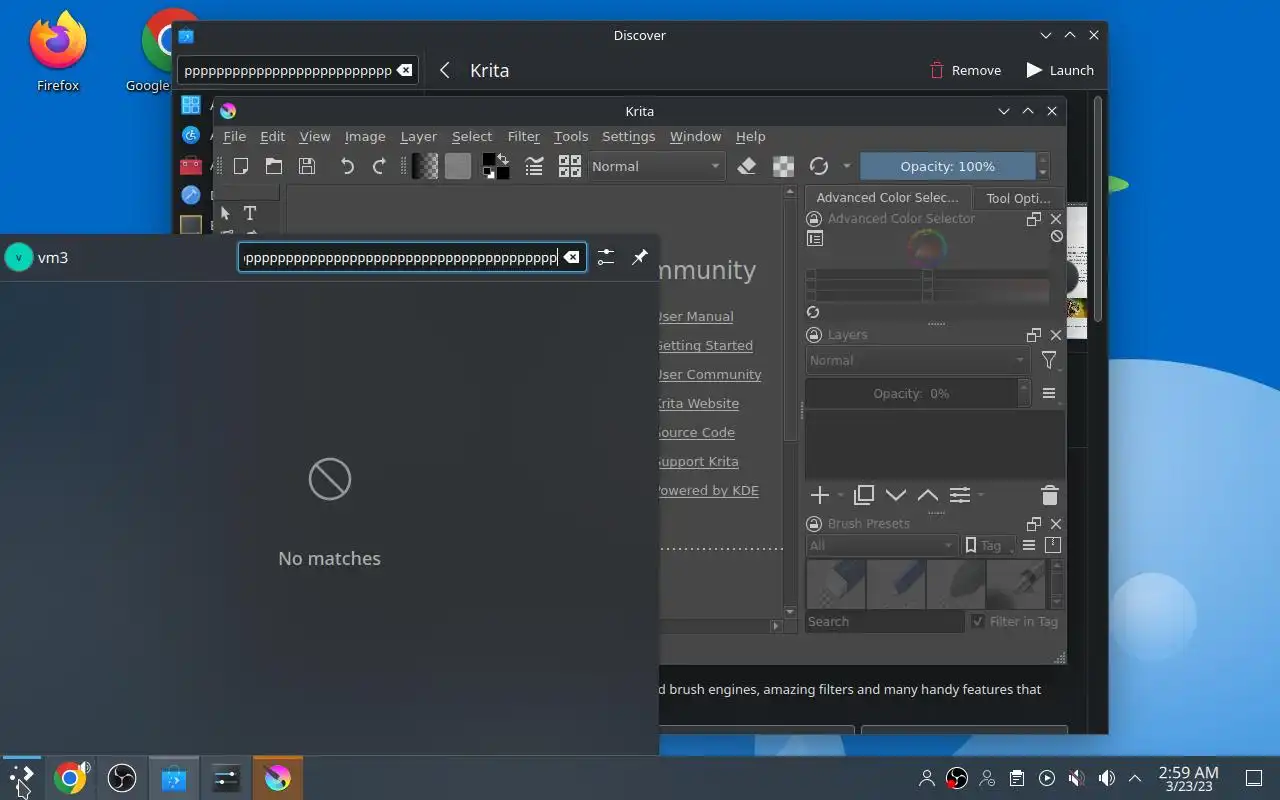
Task: Click the Layers Opacity 0% slider
Action: tap(911, 393)
